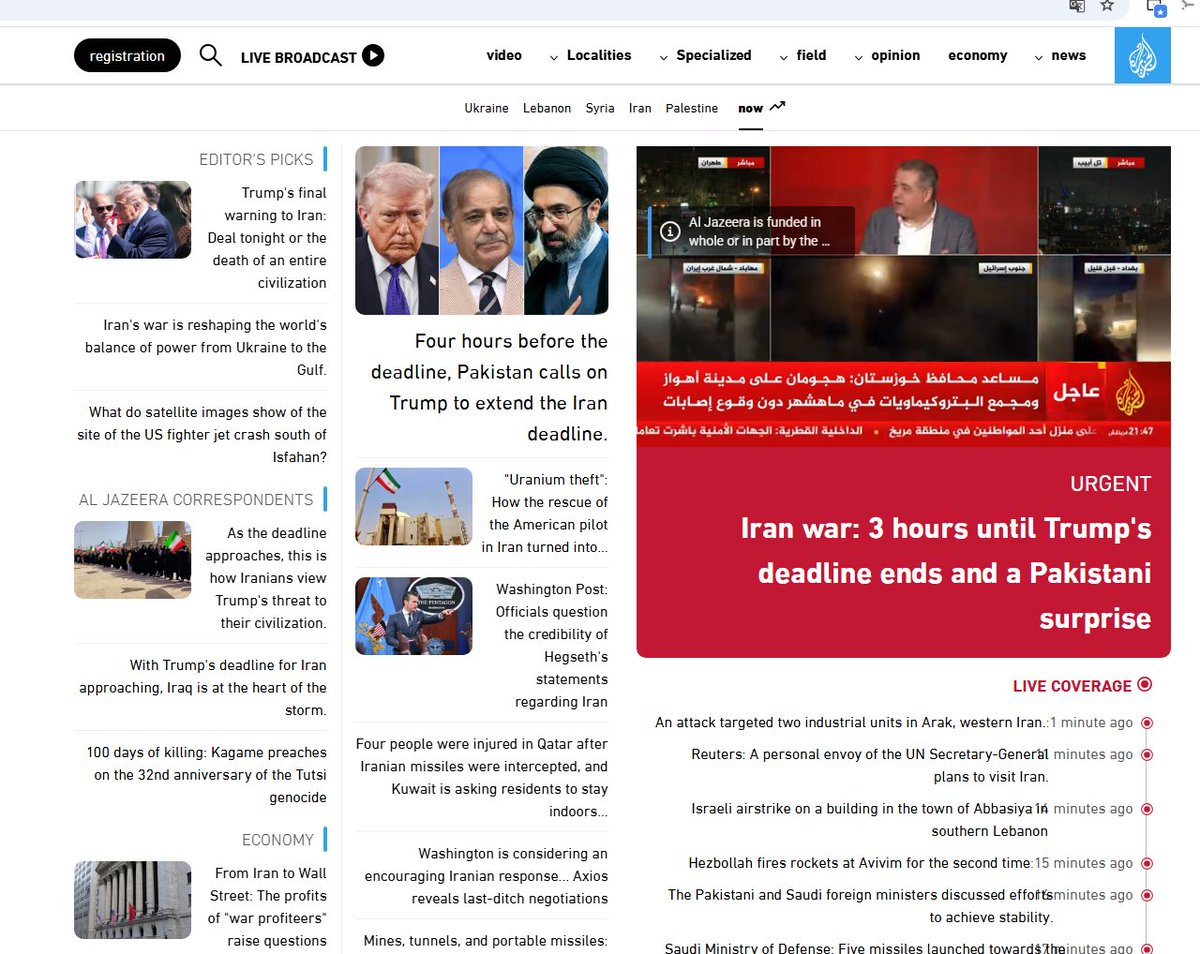The height and width of the screenshot is (954, 1200).
Task: Open the site search magnifier
Action: click(211, 55)
